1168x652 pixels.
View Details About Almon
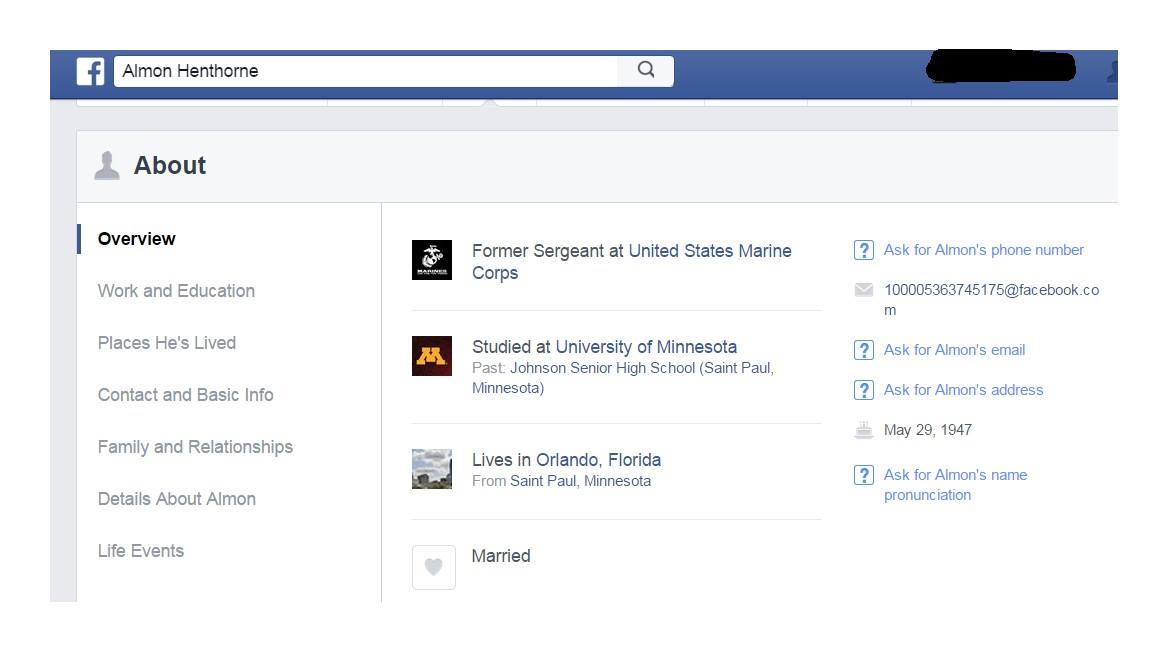pyautogui.click(x=177, y=499)
